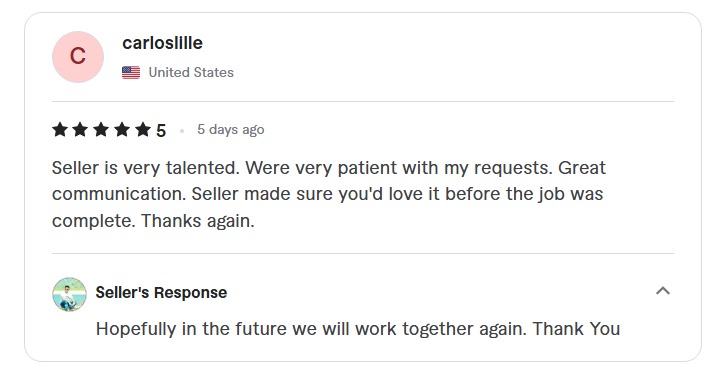725x373 pixels.
Task: Select the United States country label
Action: tap(191, 73)
